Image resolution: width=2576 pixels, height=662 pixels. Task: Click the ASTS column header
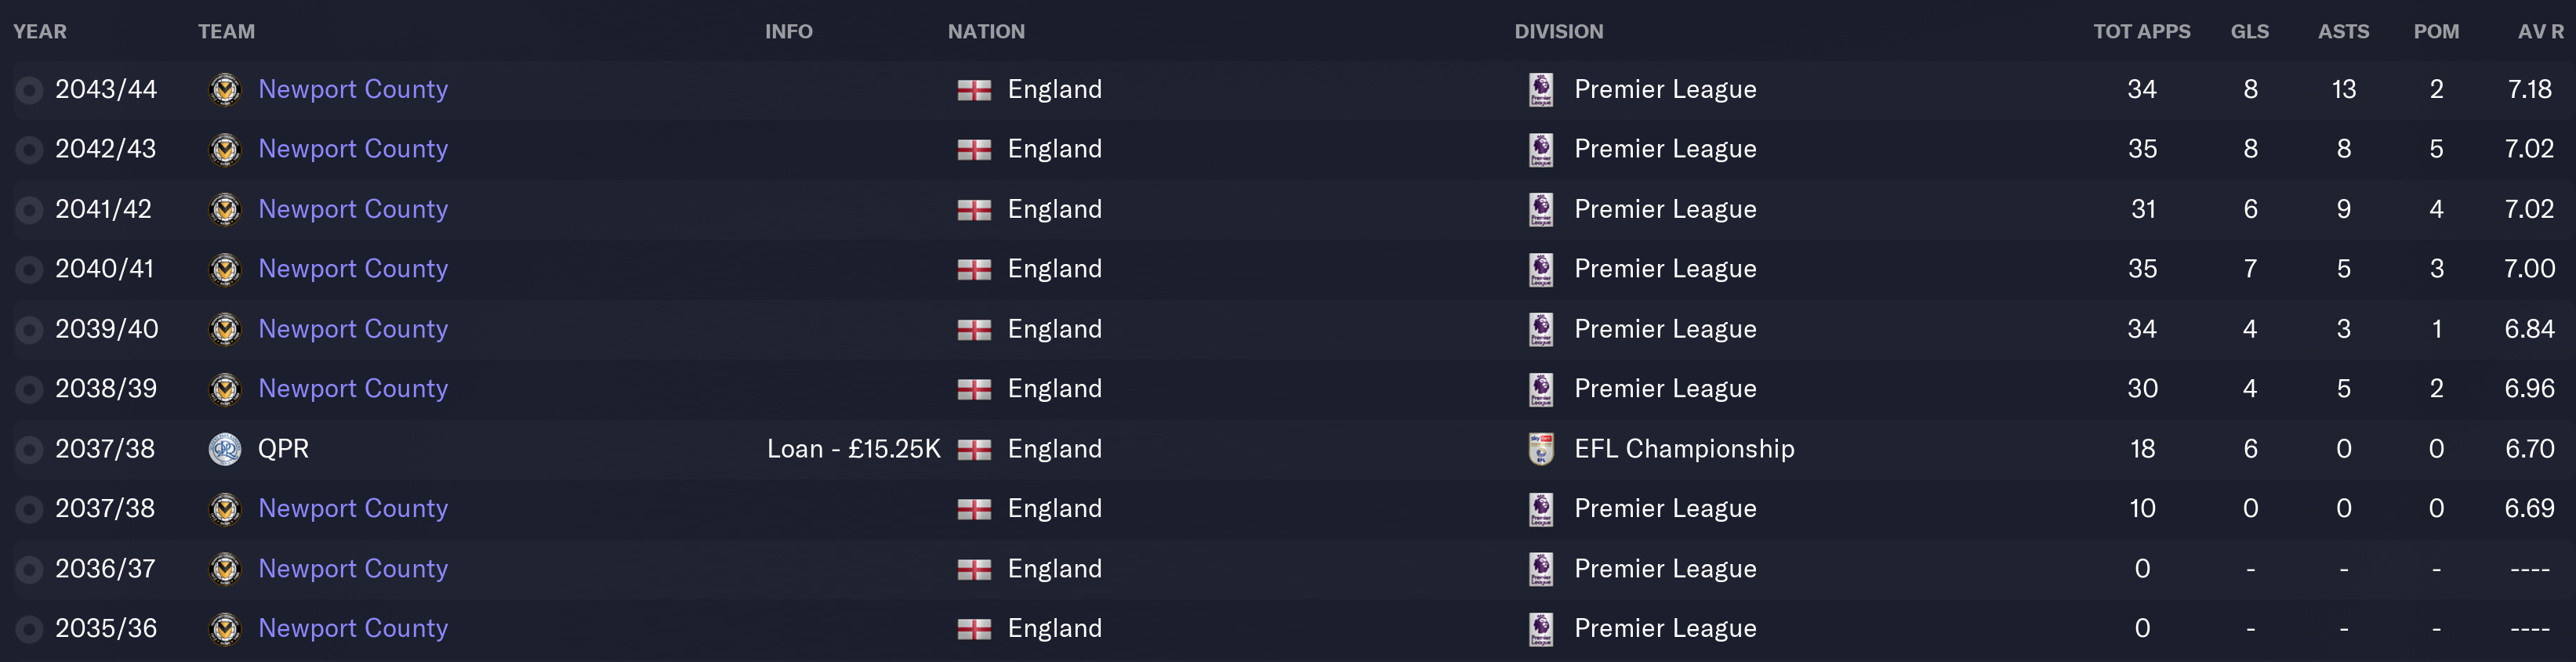(x=2343, y=32)
